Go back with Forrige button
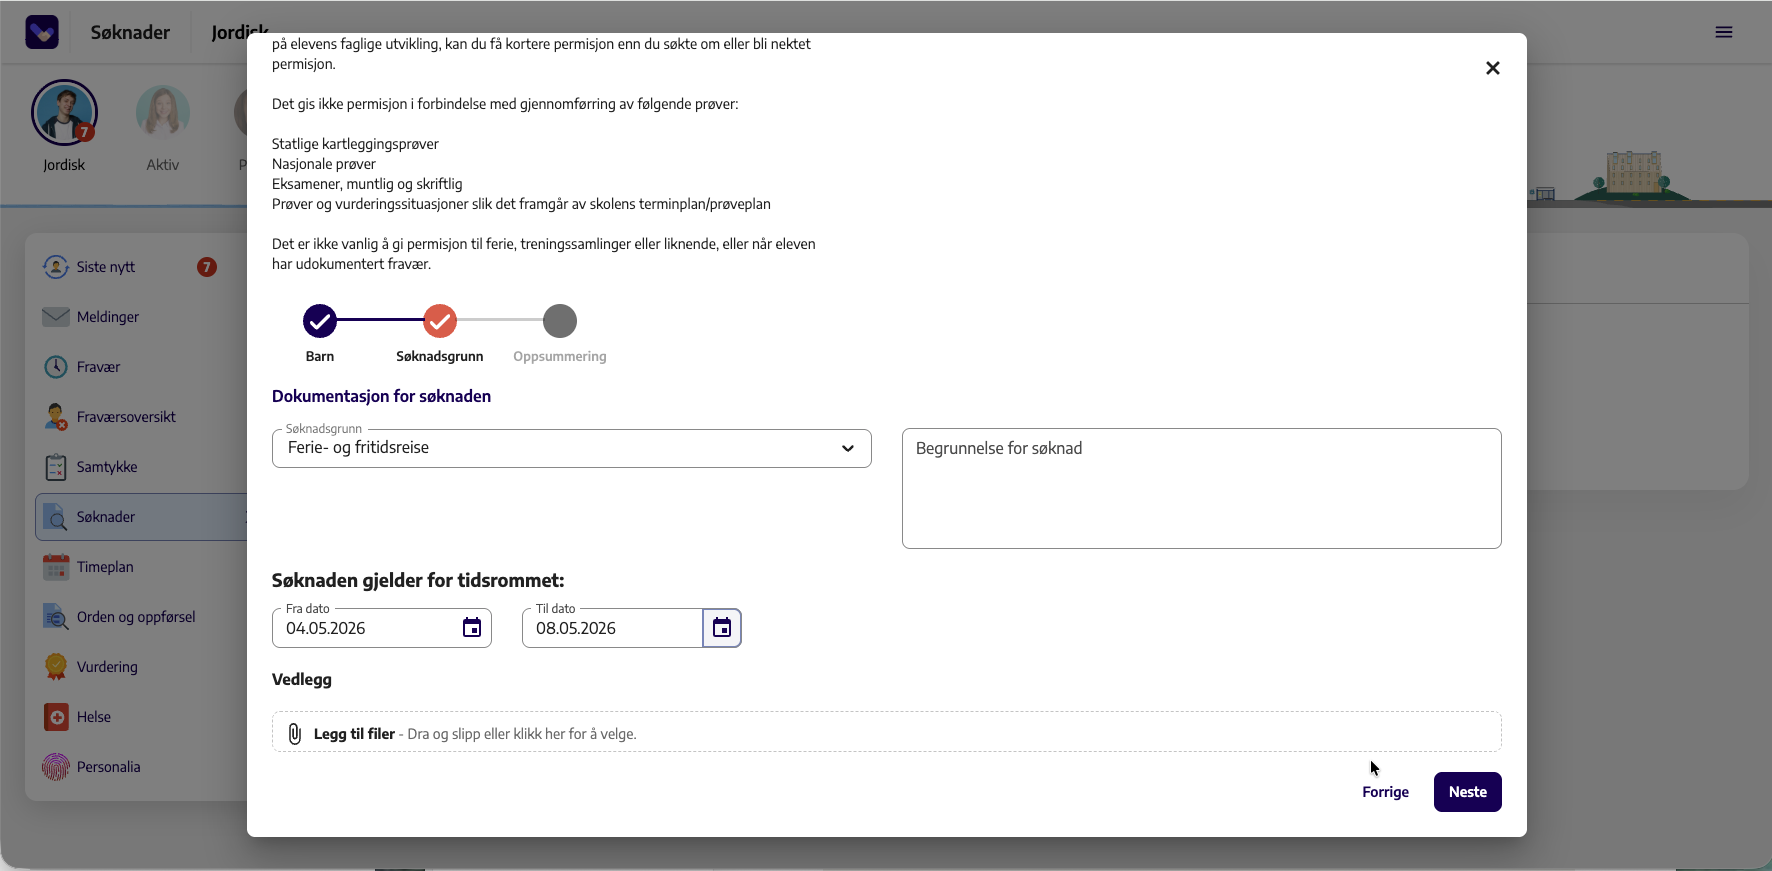Viewport: 1772px width, 871px height. coord(1385,792)
